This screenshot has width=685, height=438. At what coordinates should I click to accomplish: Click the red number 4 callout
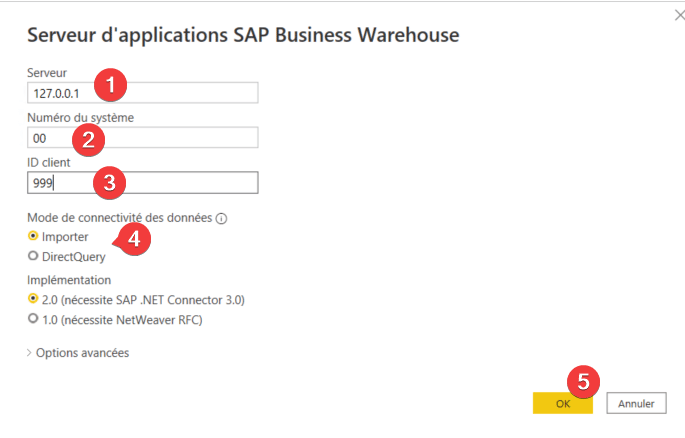(133, 239)
